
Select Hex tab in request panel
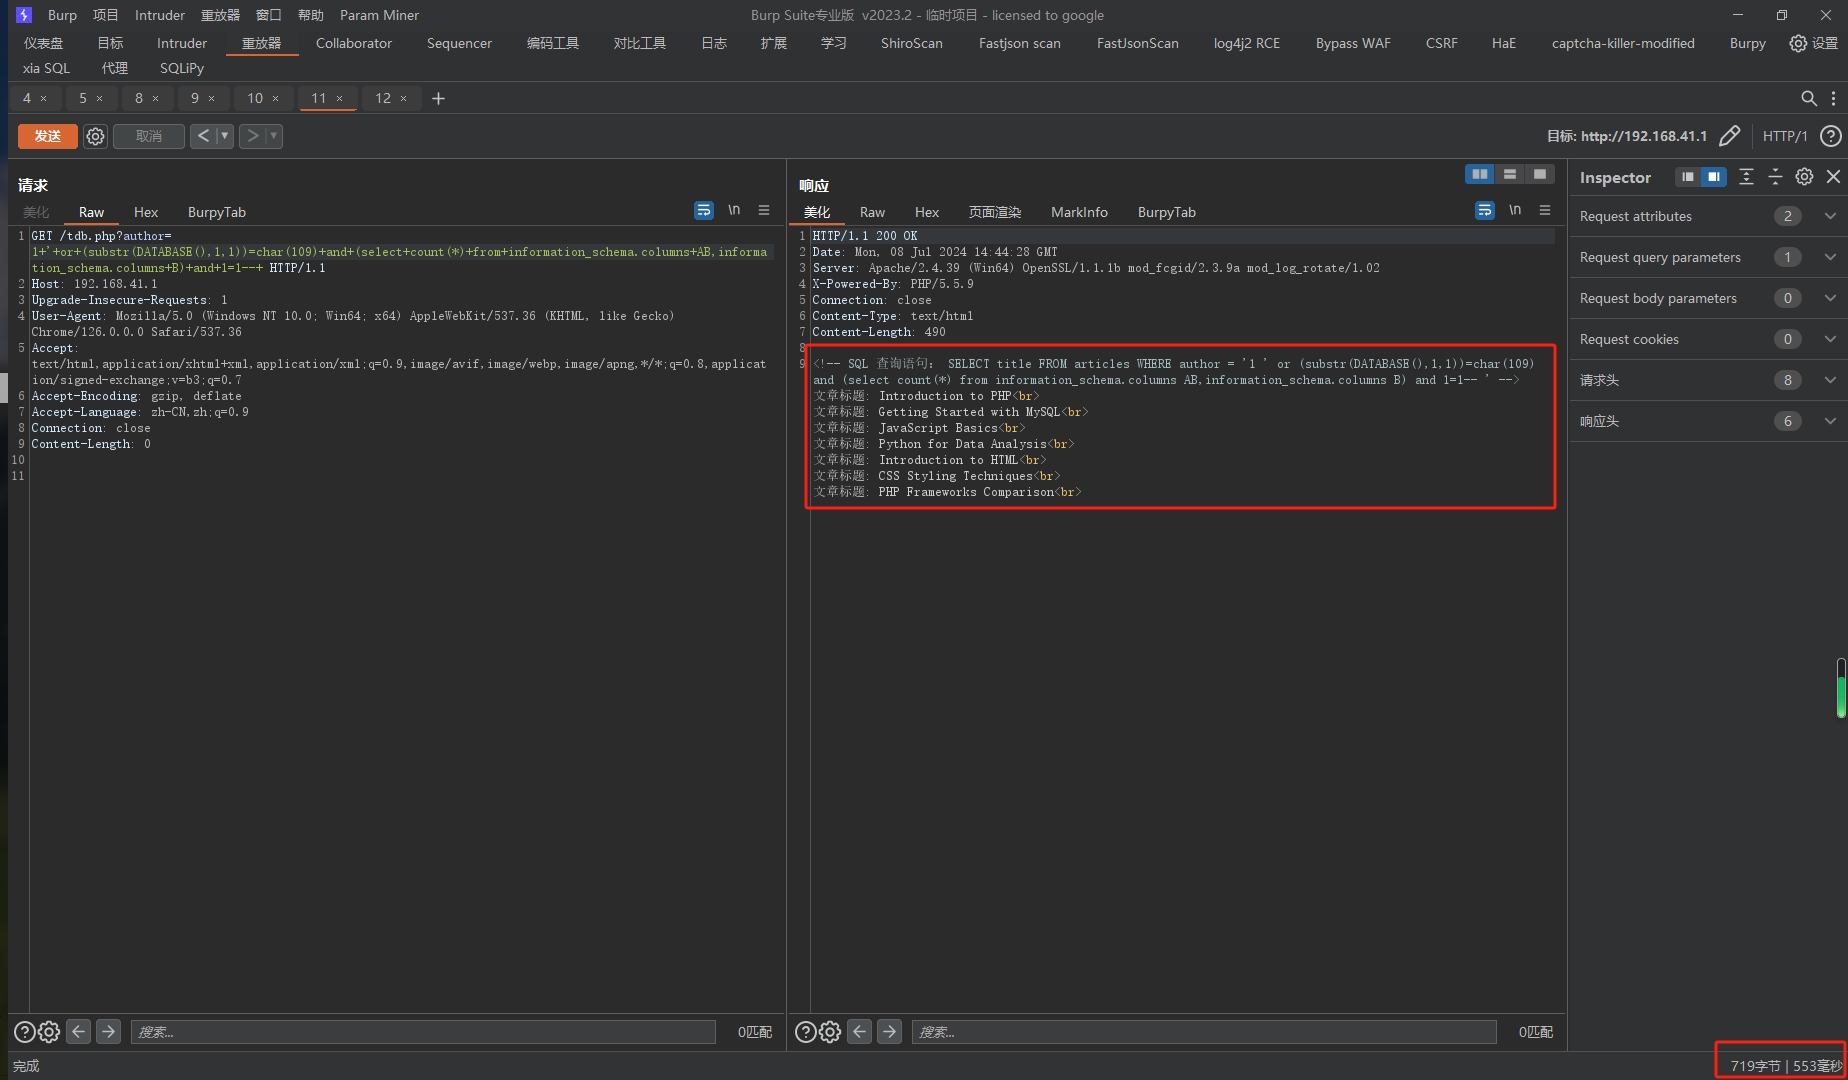pyautogui.click(x=146, y=212)
